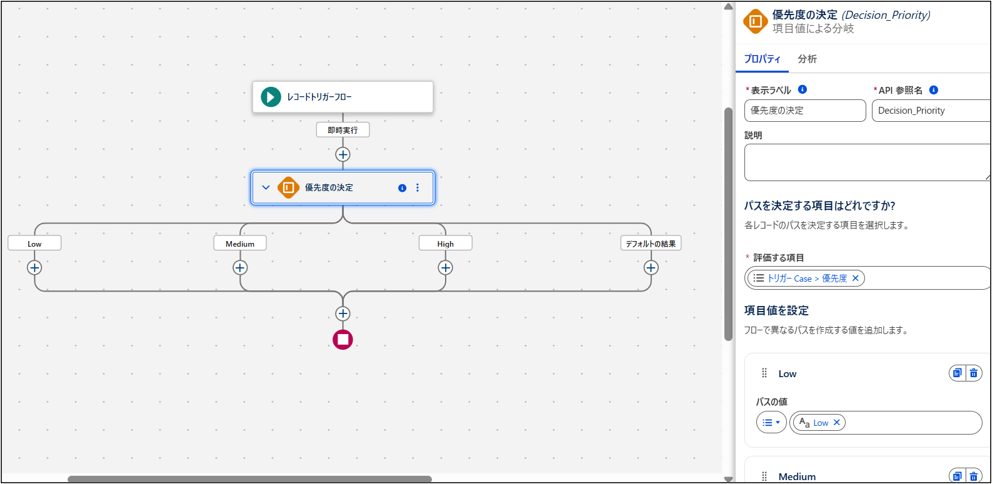
Task: Open the three-dot menu on 優先度の決定 node
Action: (417, 188)
